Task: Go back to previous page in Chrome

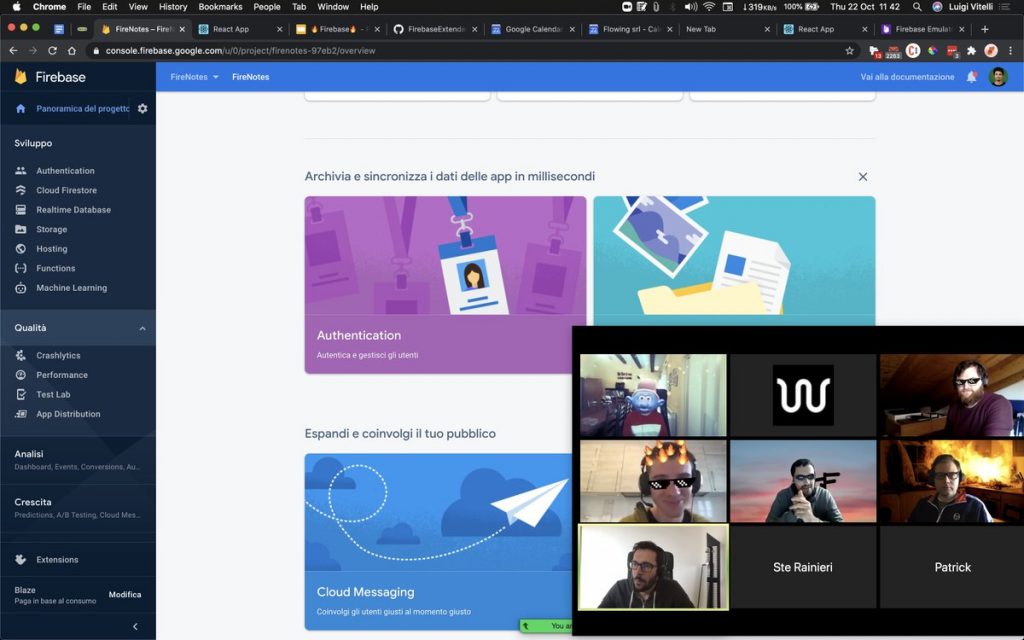Action: (13, 50)
